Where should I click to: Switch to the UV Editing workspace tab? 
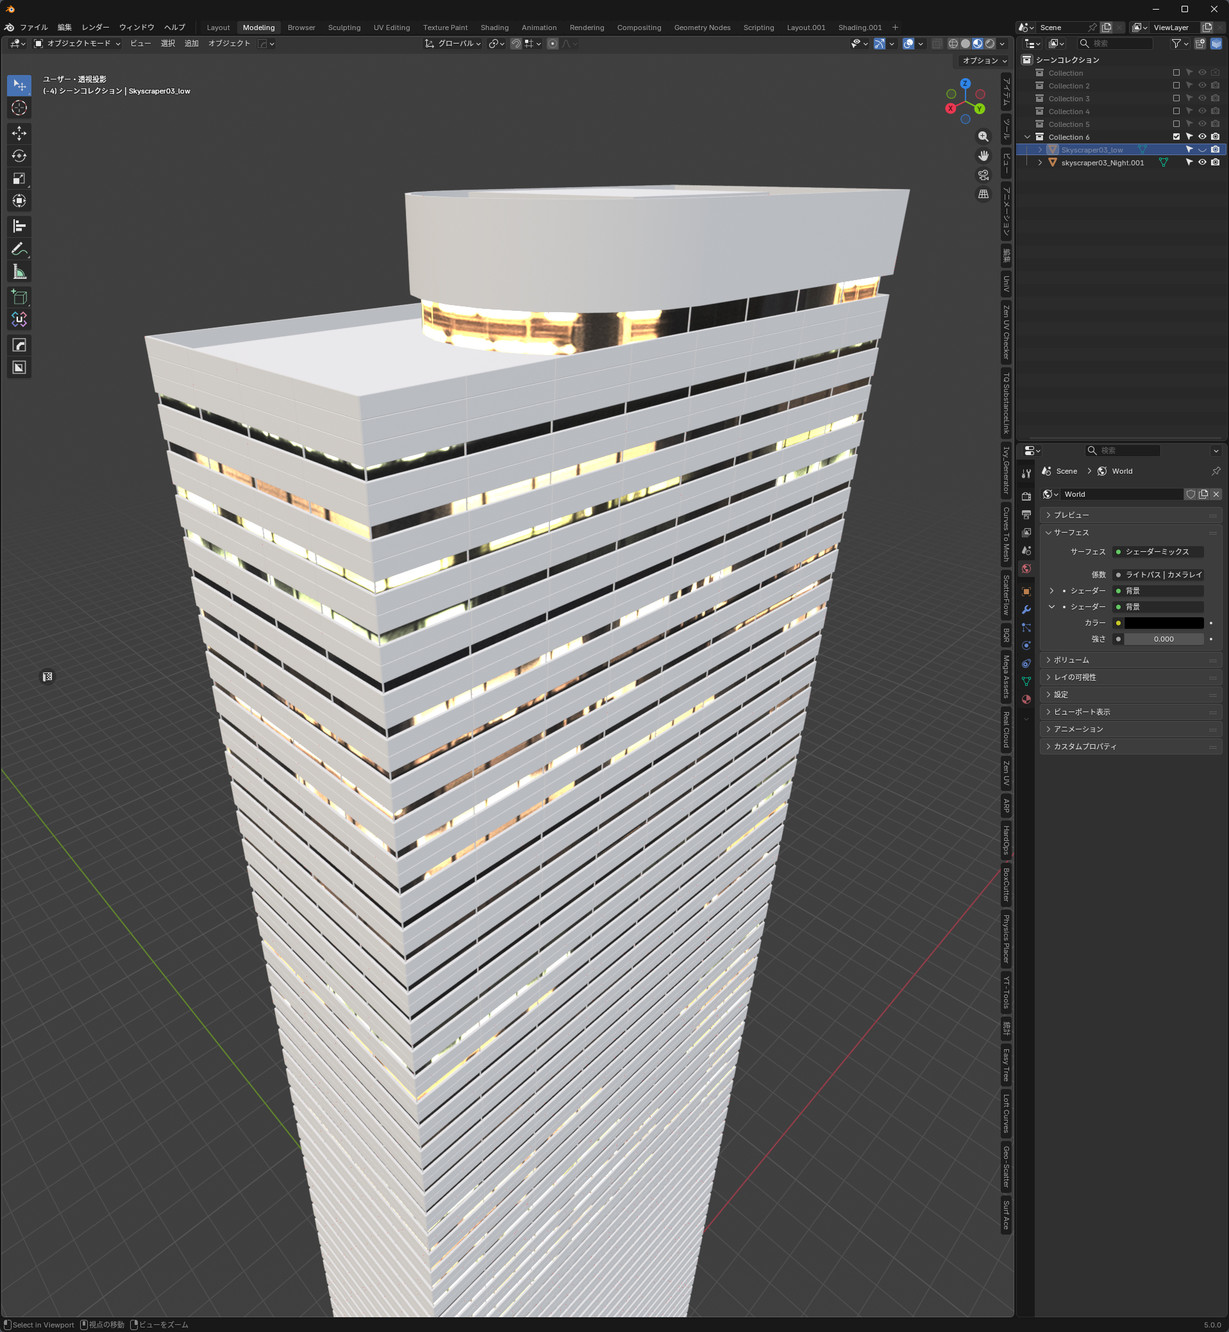pos(391,28)
